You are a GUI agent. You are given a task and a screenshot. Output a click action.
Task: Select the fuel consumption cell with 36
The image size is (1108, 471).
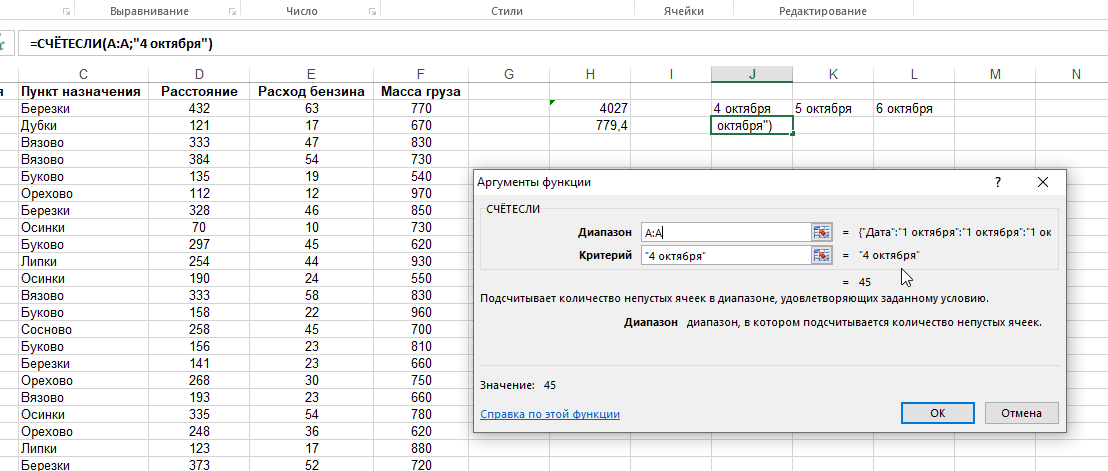(312, 431)
